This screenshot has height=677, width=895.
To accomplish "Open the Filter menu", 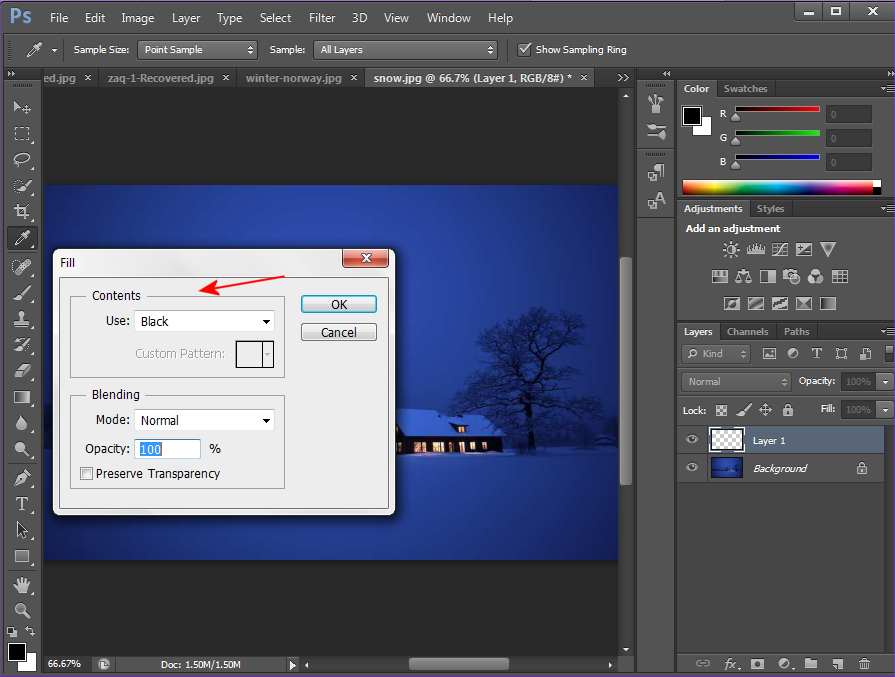I will [322, 18].
